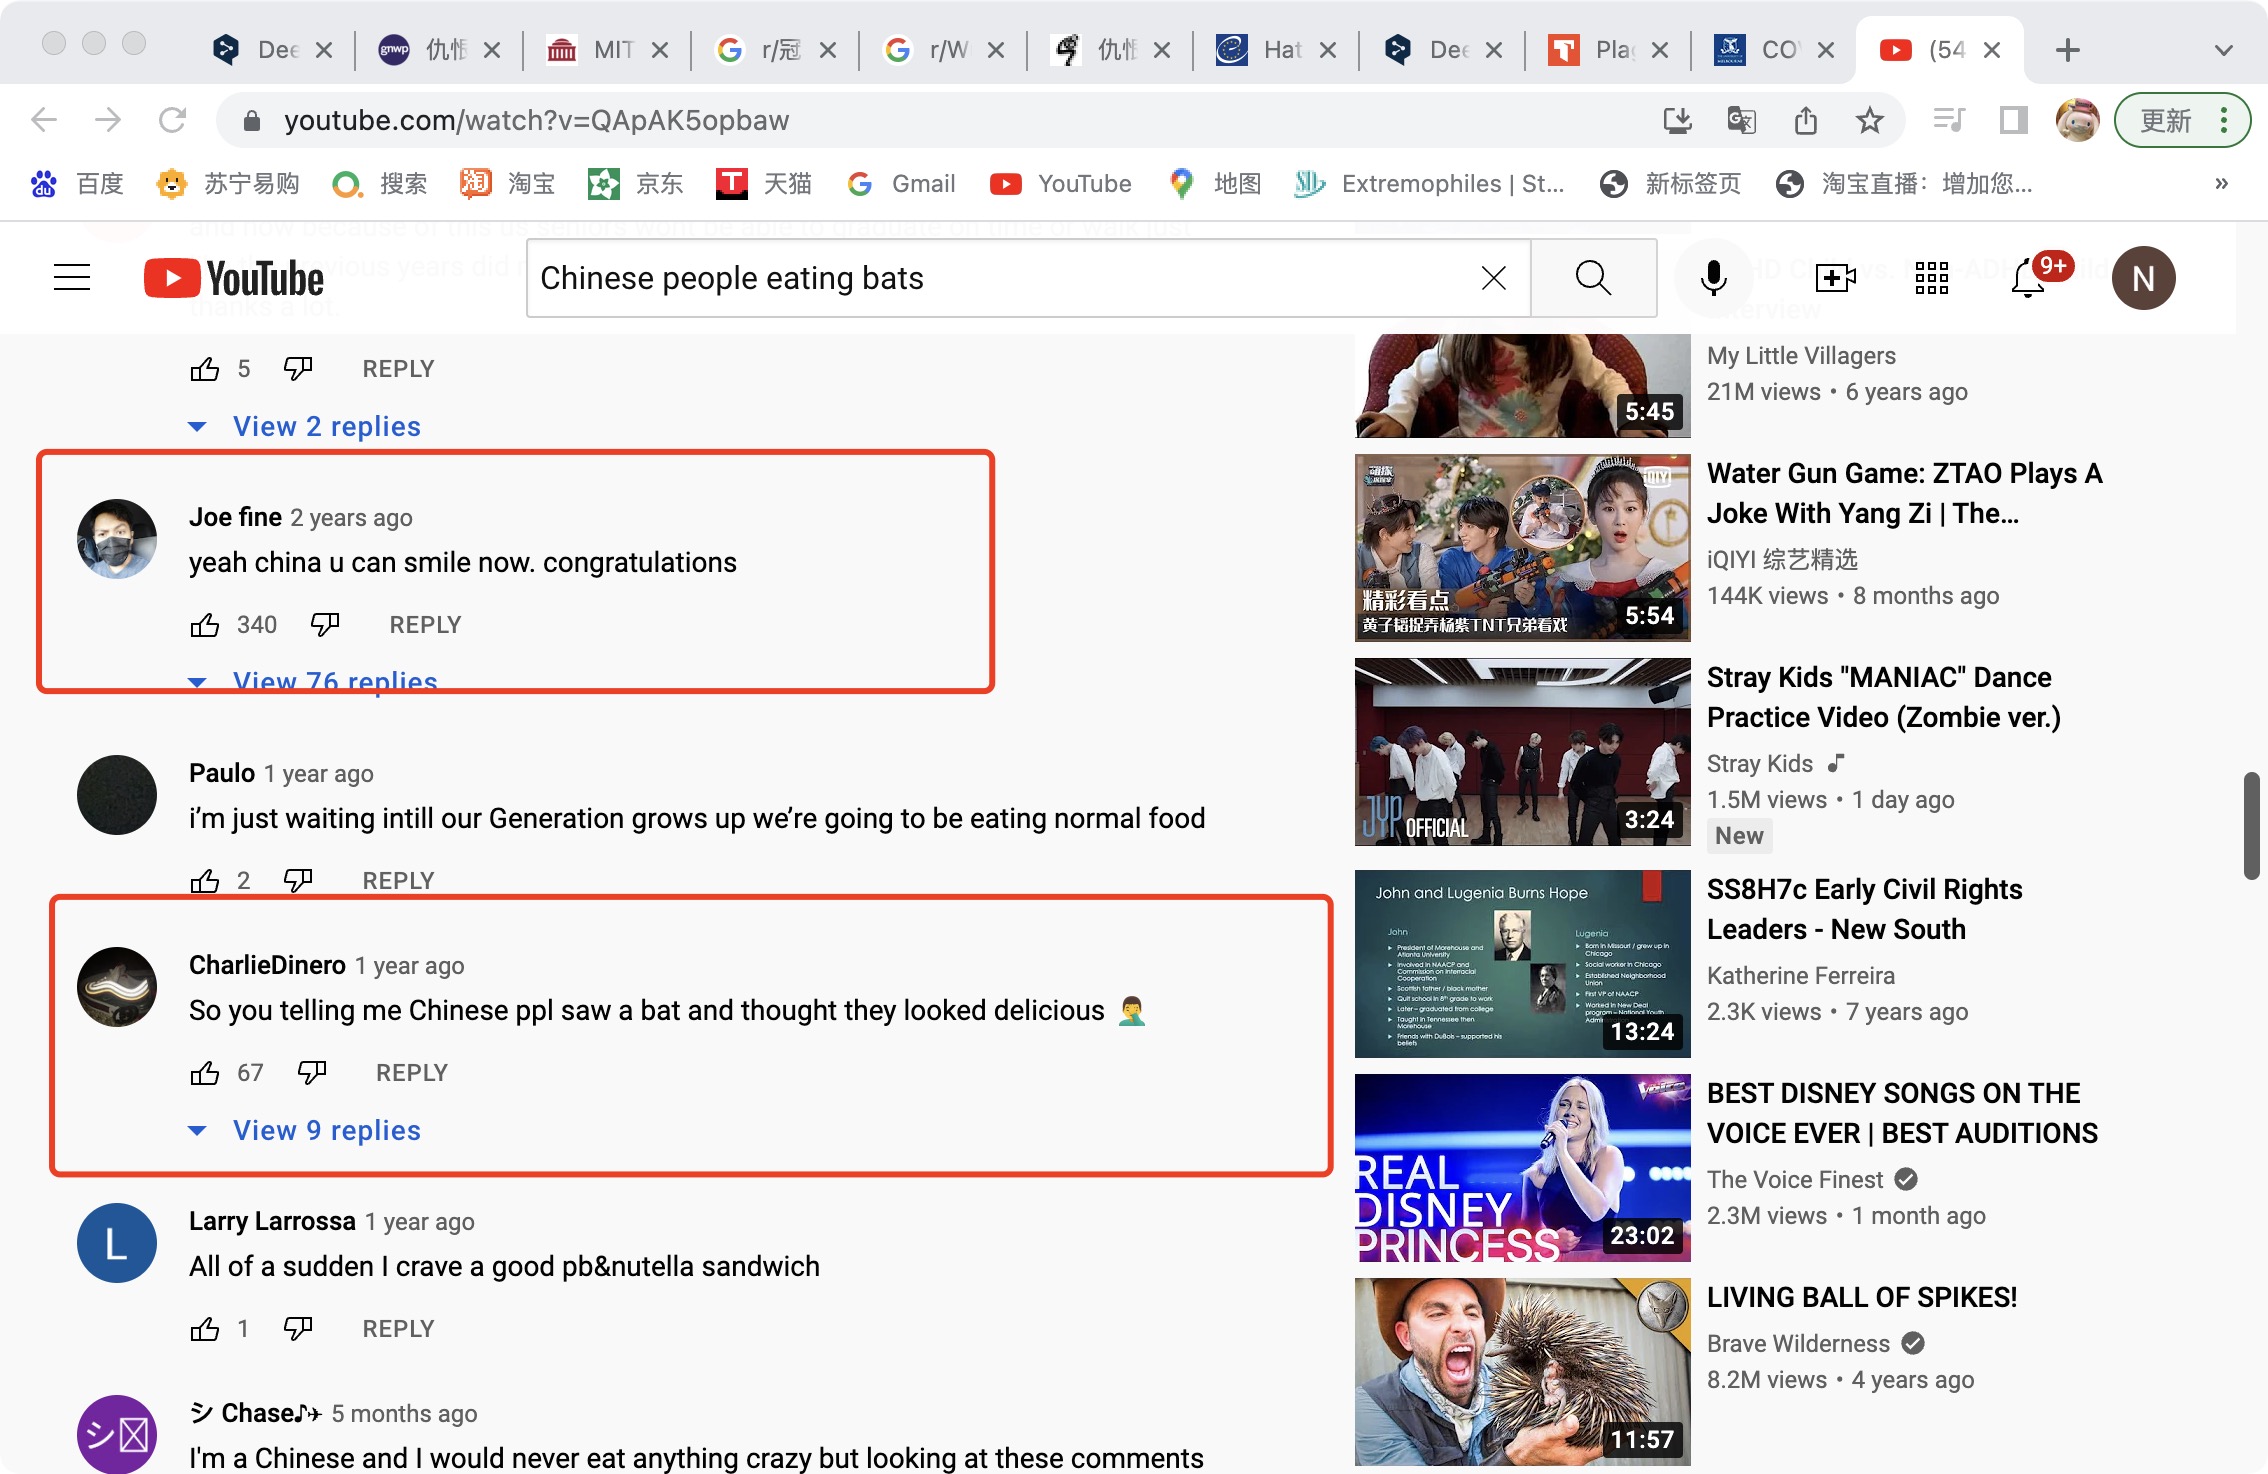Expand View 2 replies at top
Viewport: 2268px width, 1474px height.
tap(326, 427)
